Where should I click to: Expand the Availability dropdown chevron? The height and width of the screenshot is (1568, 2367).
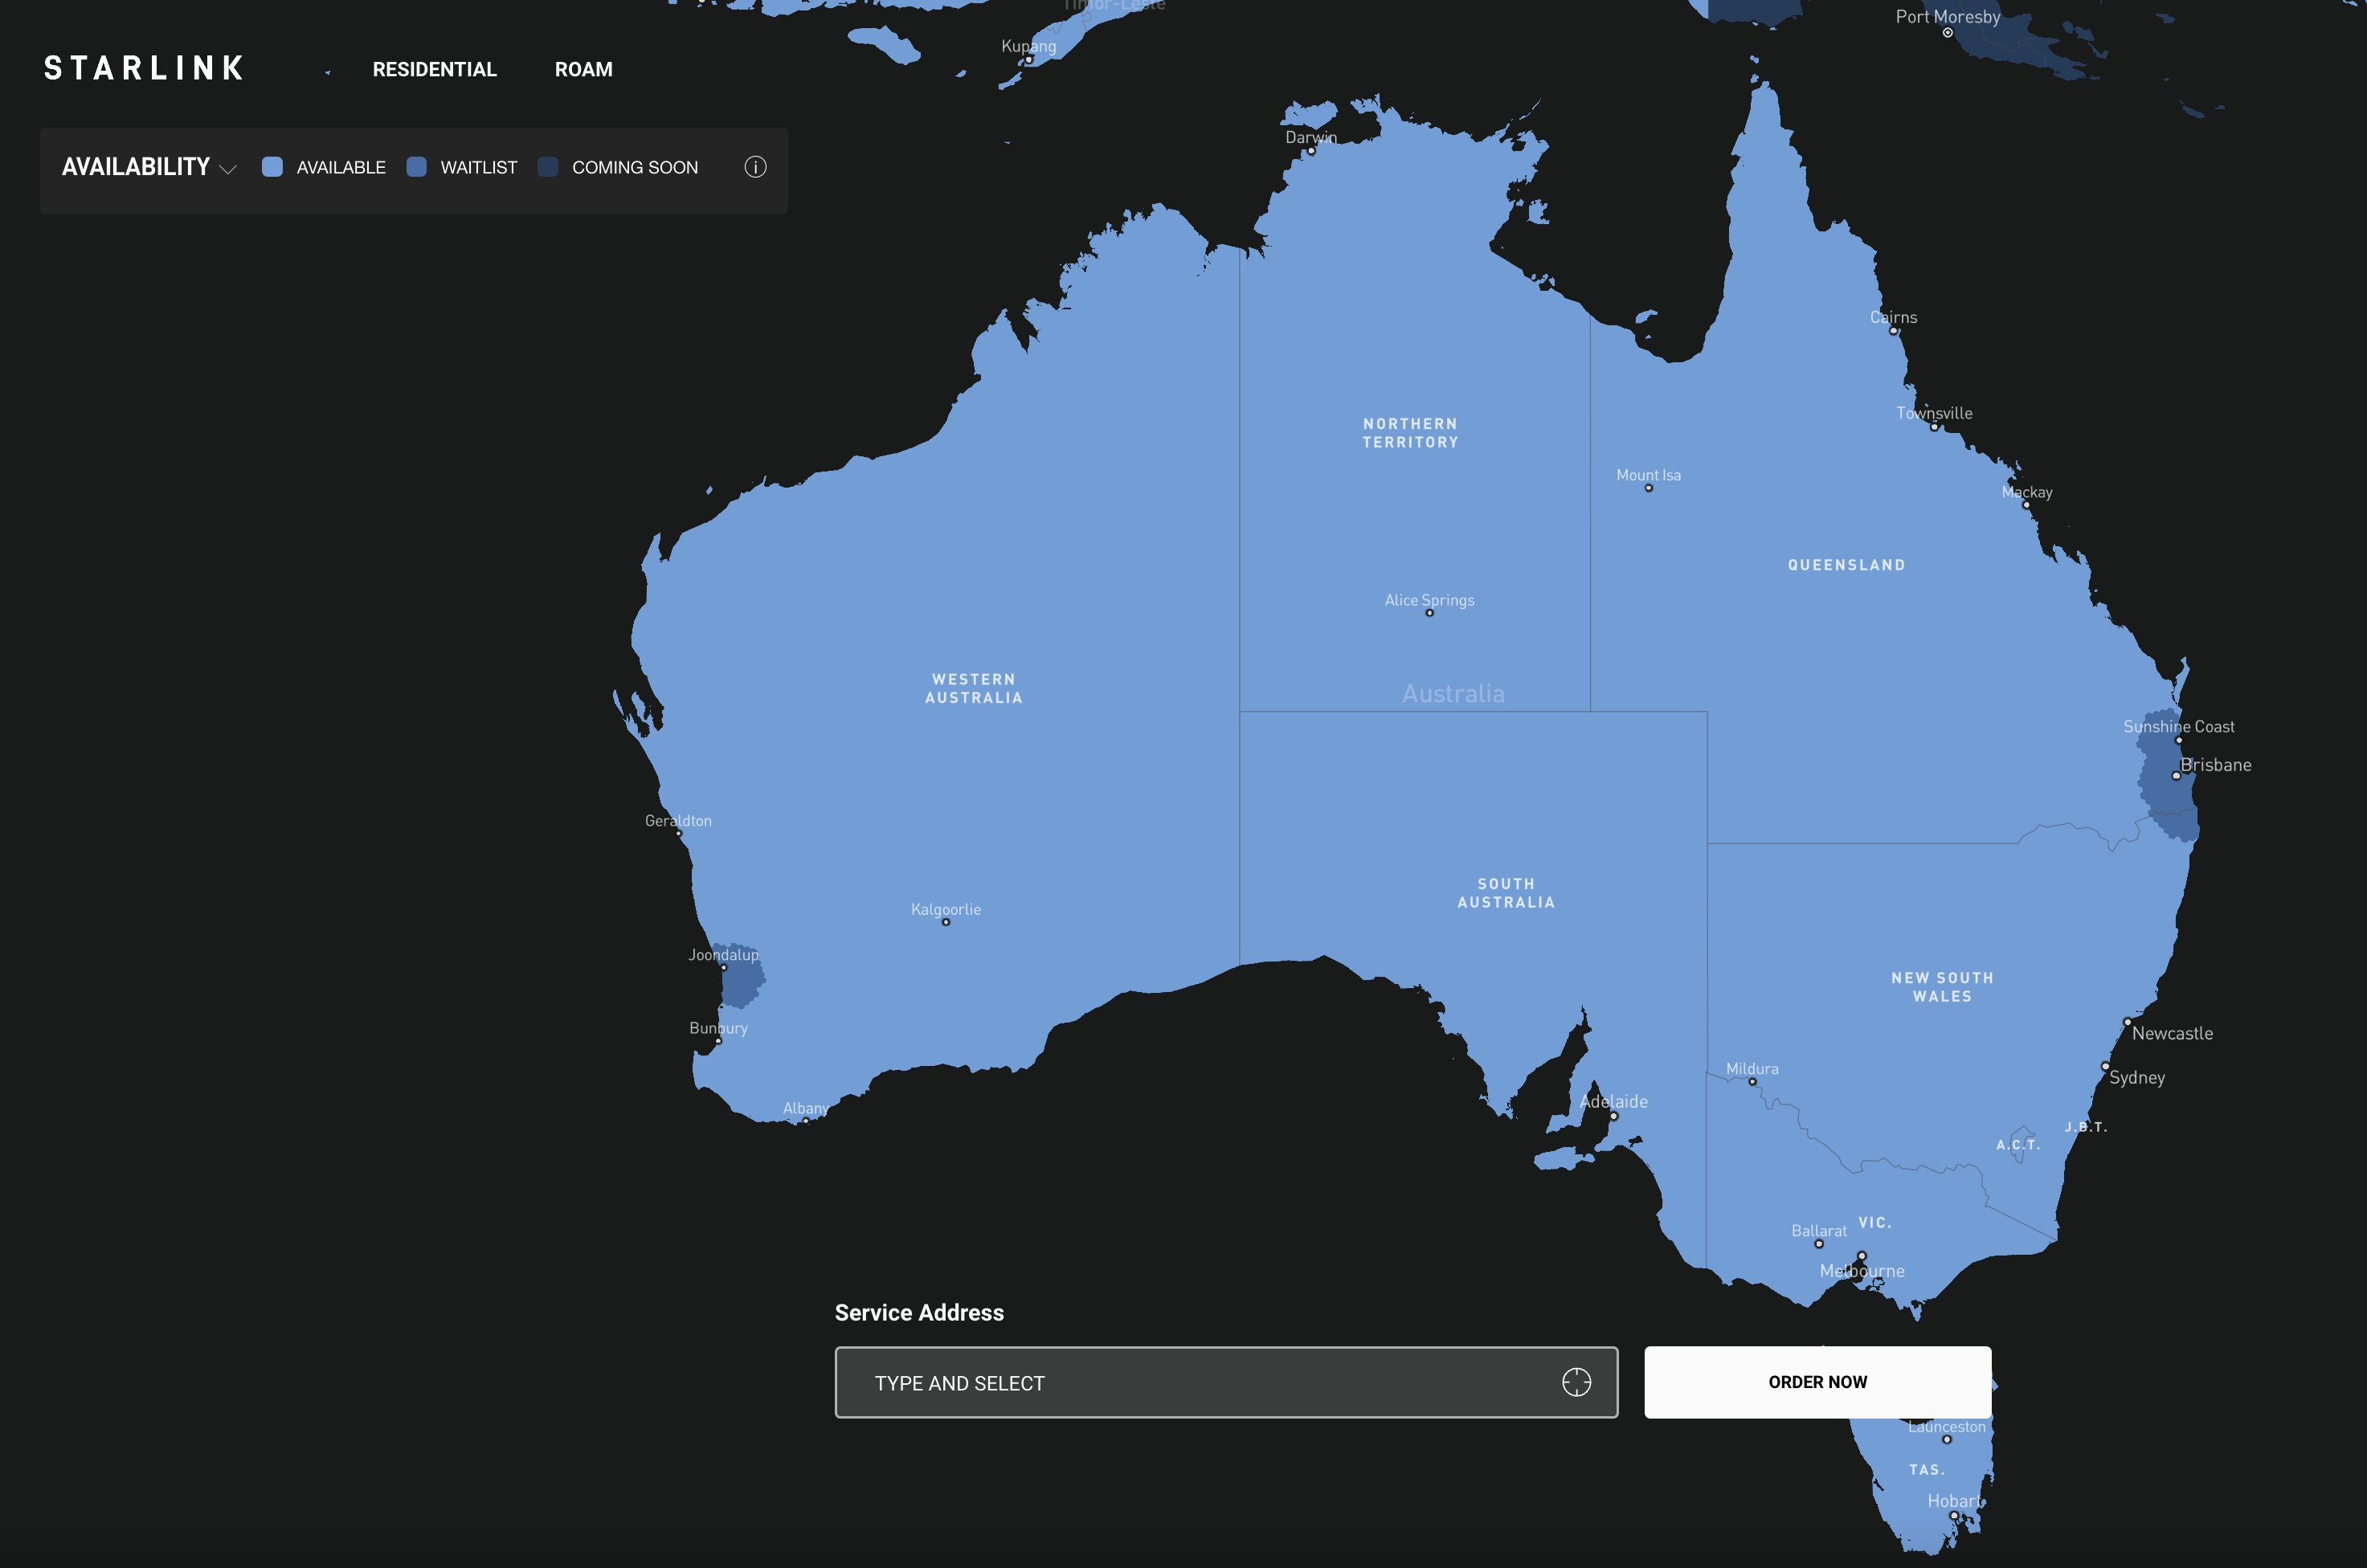coord(228,169)
